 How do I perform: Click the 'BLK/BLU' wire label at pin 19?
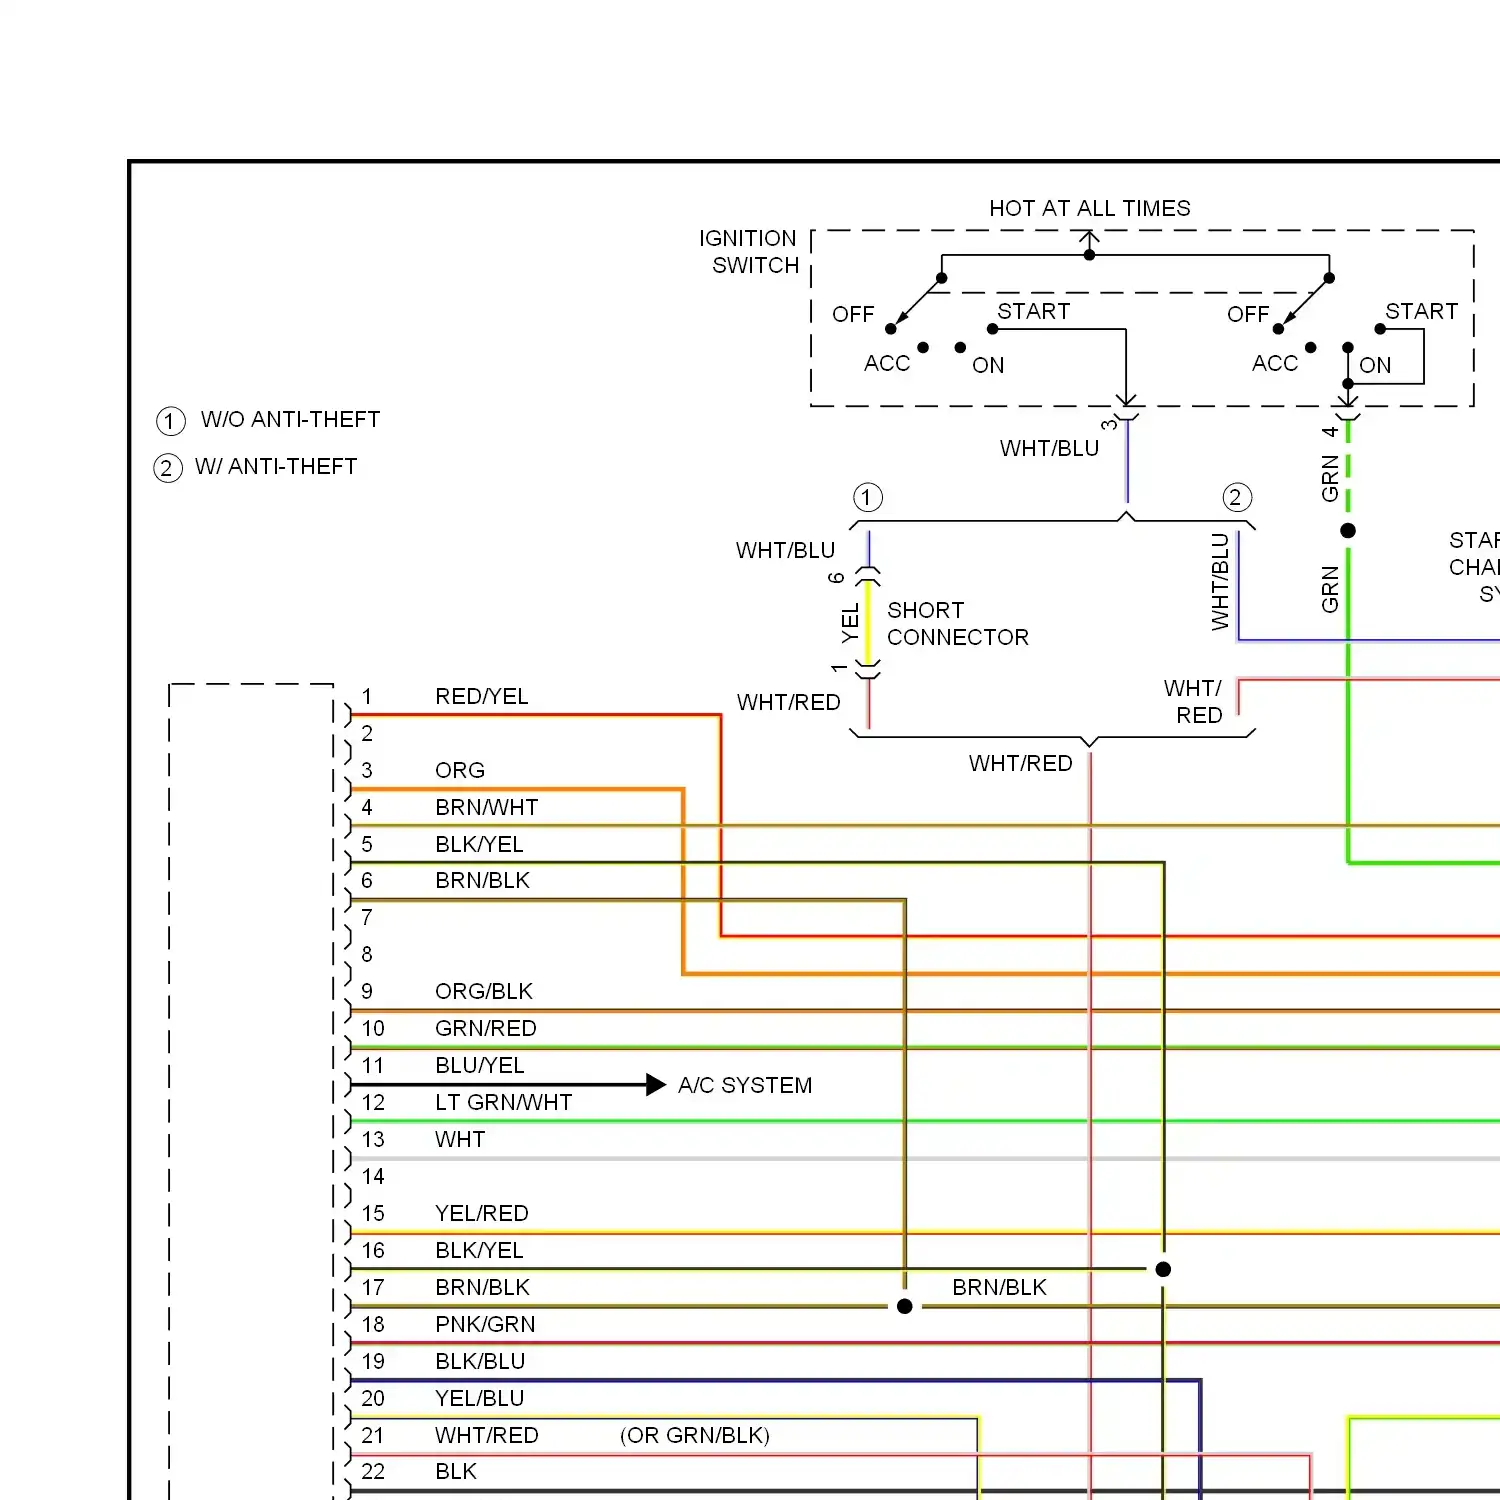coord(480,1361)
